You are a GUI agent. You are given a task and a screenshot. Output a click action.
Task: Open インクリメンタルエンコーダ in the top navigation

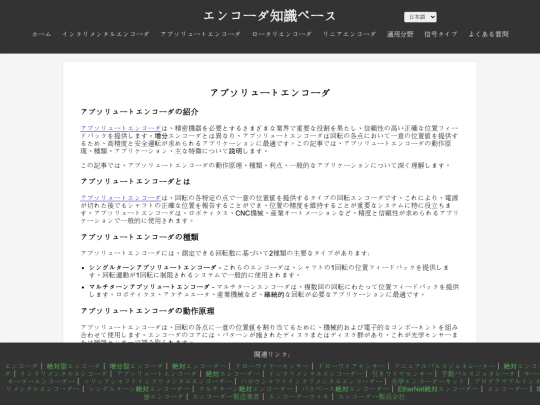click(106, 34)
